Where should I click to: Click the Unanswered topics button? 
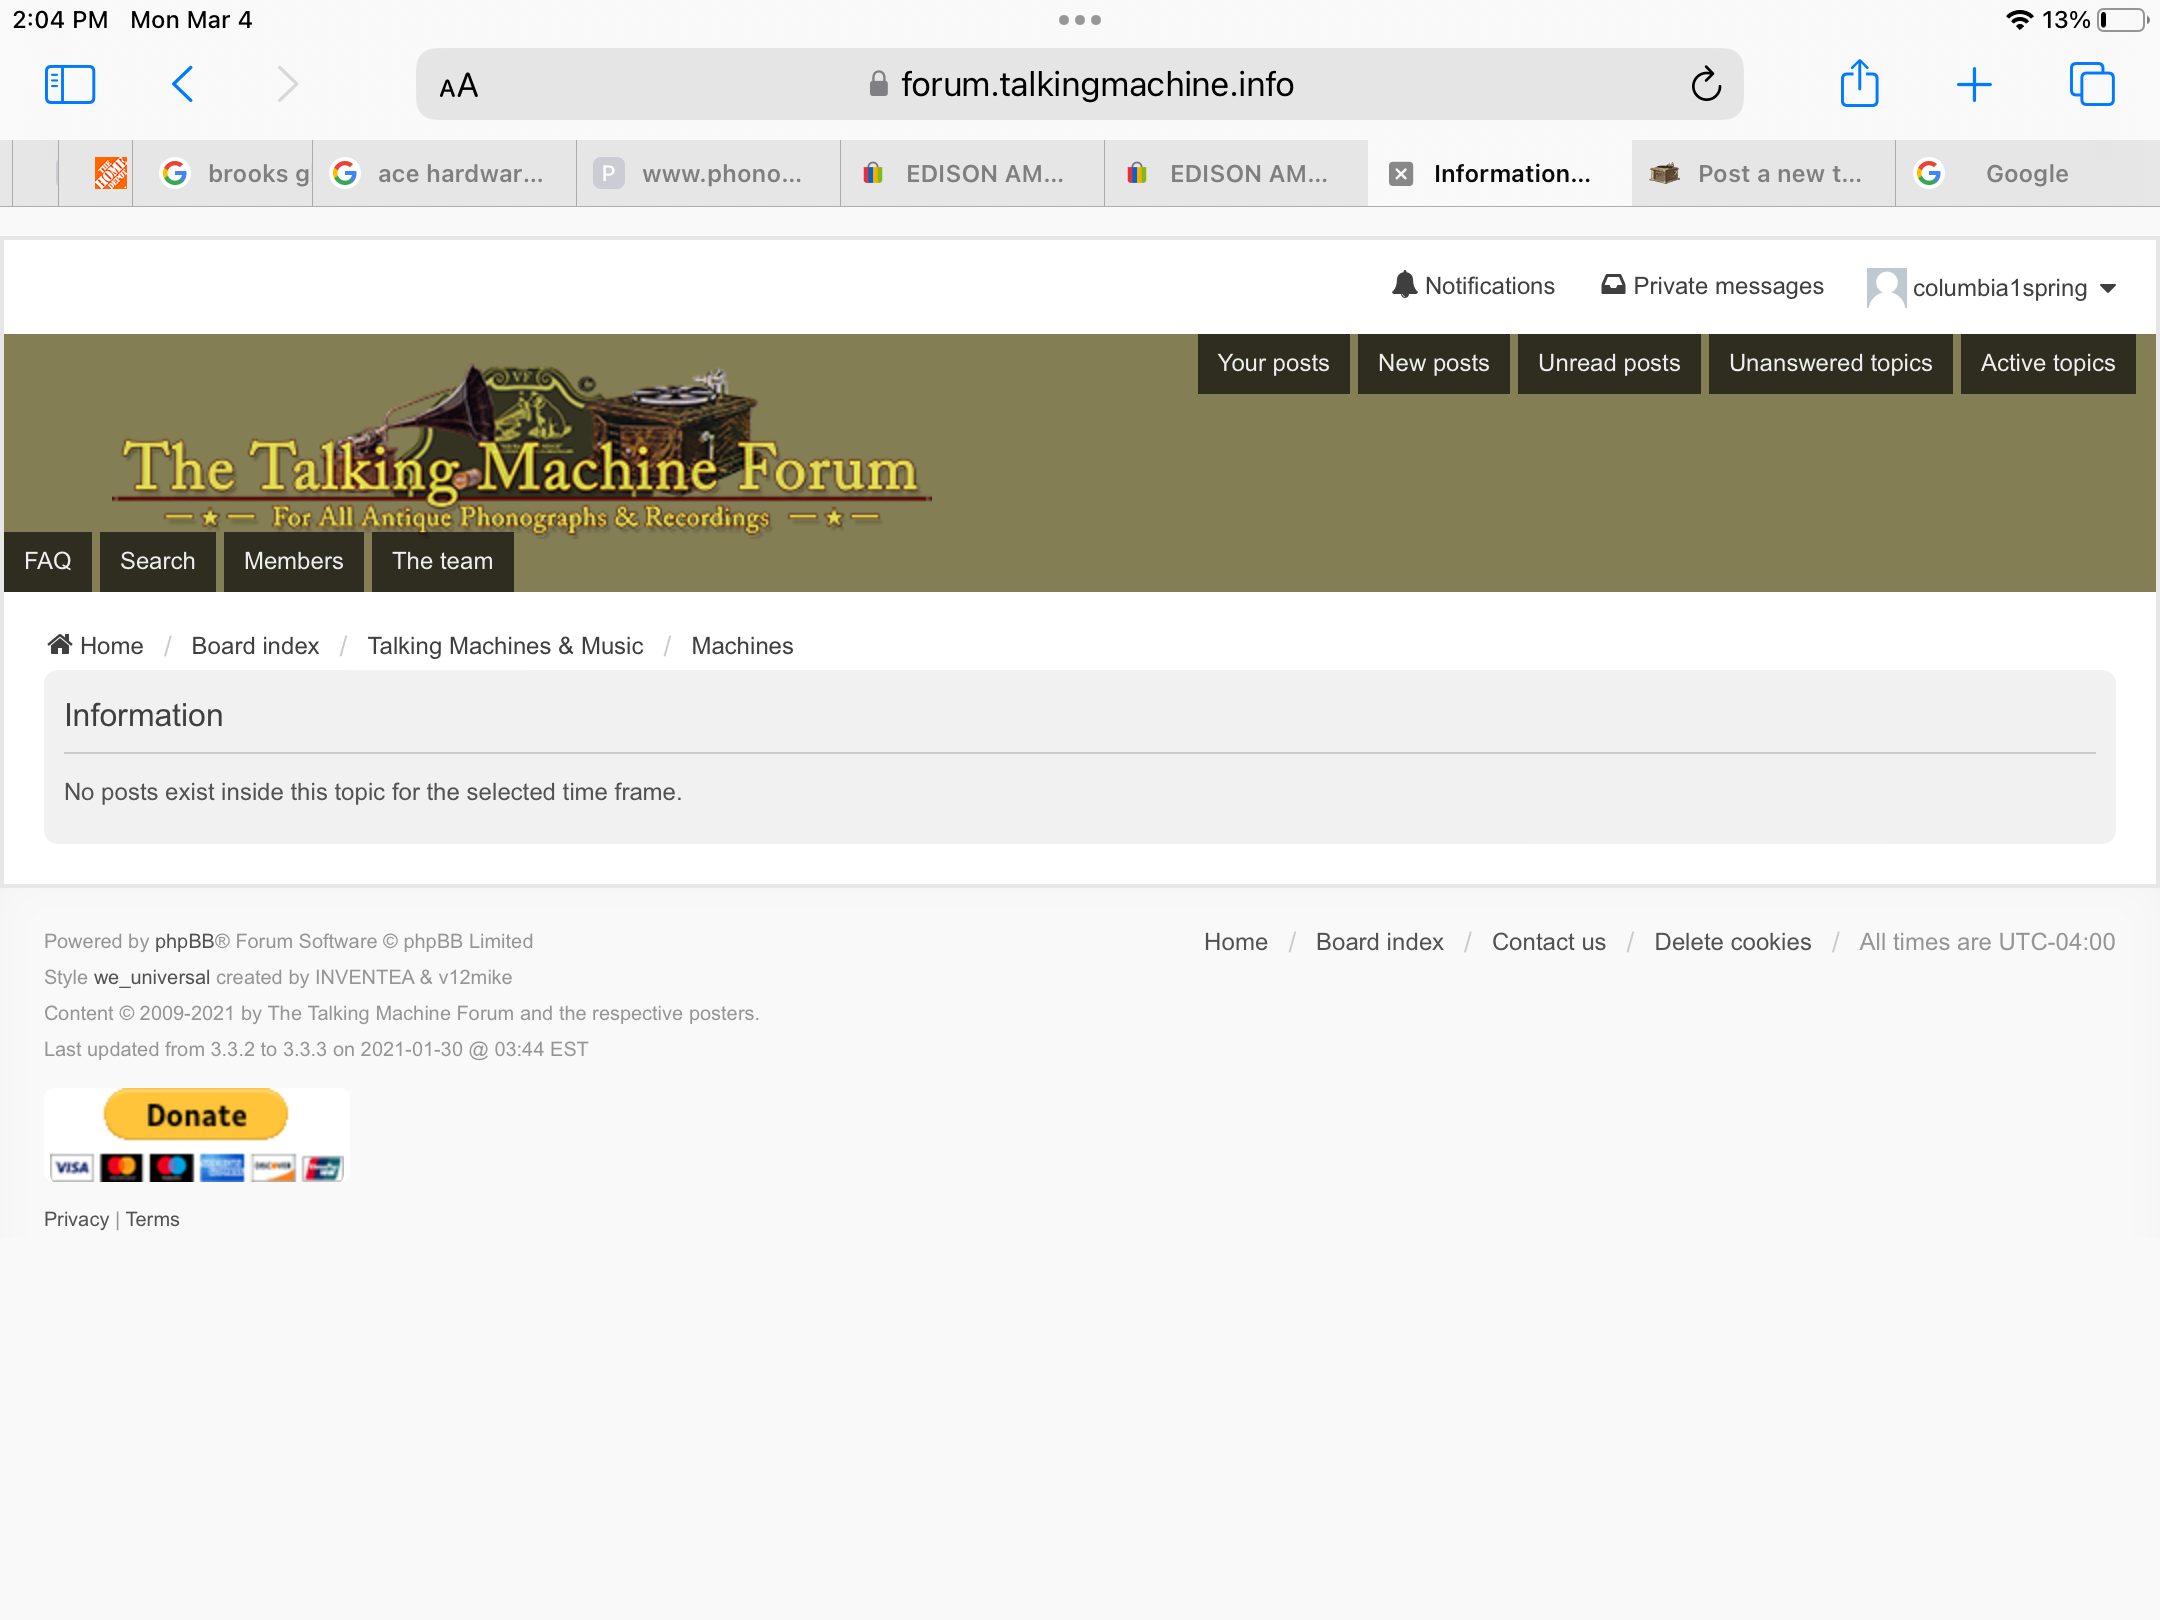(x=1830, y=363)
